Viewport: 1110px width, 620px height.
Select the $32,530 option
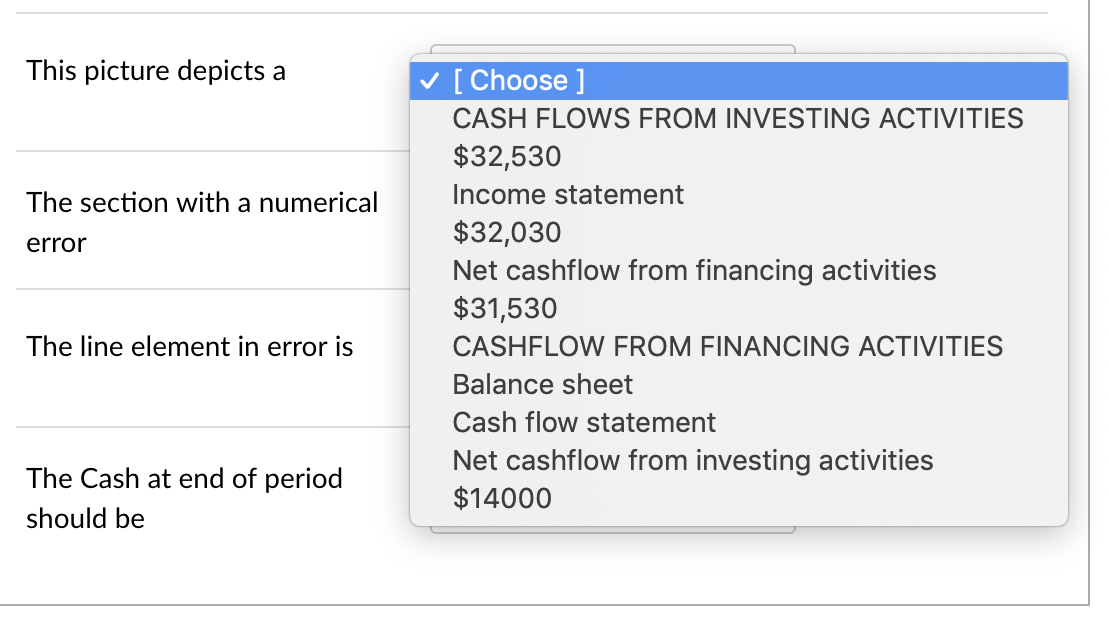pos(506,157)
